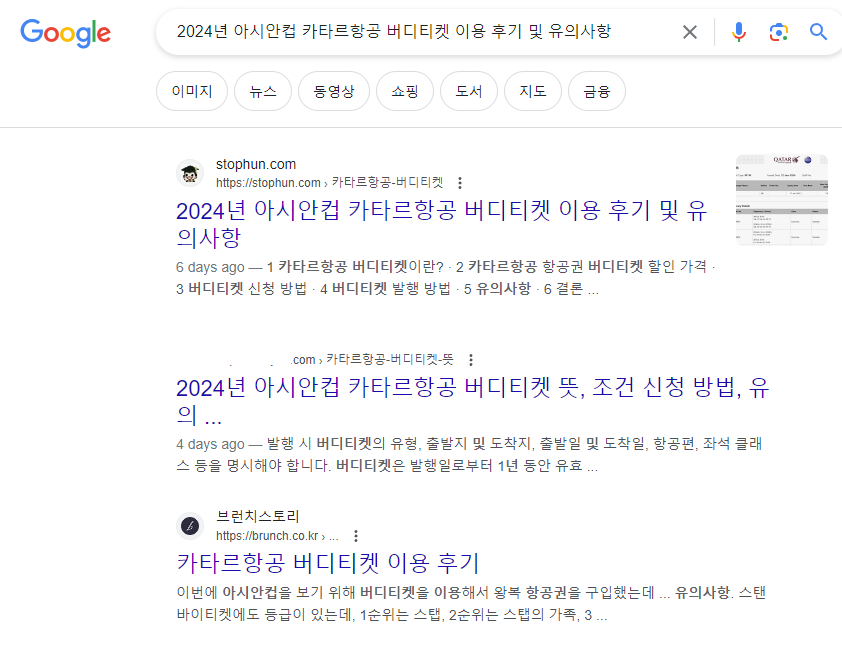Click the '6 days ago' snippet text
Viewport: 842px width, 650px height.
[210, 267]
